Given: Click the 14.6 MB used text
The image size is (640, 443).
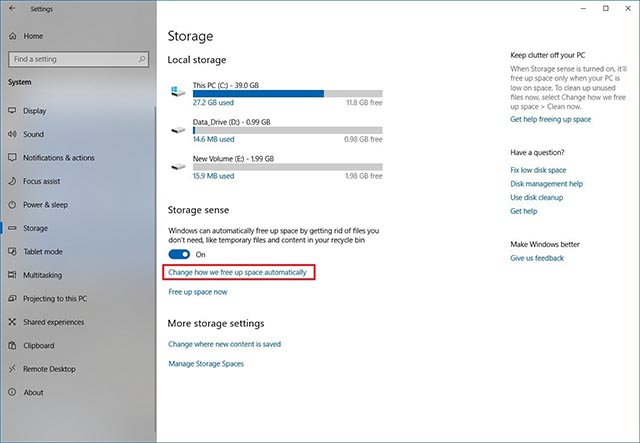Looking at the screenshot, I should pos(213,139).
